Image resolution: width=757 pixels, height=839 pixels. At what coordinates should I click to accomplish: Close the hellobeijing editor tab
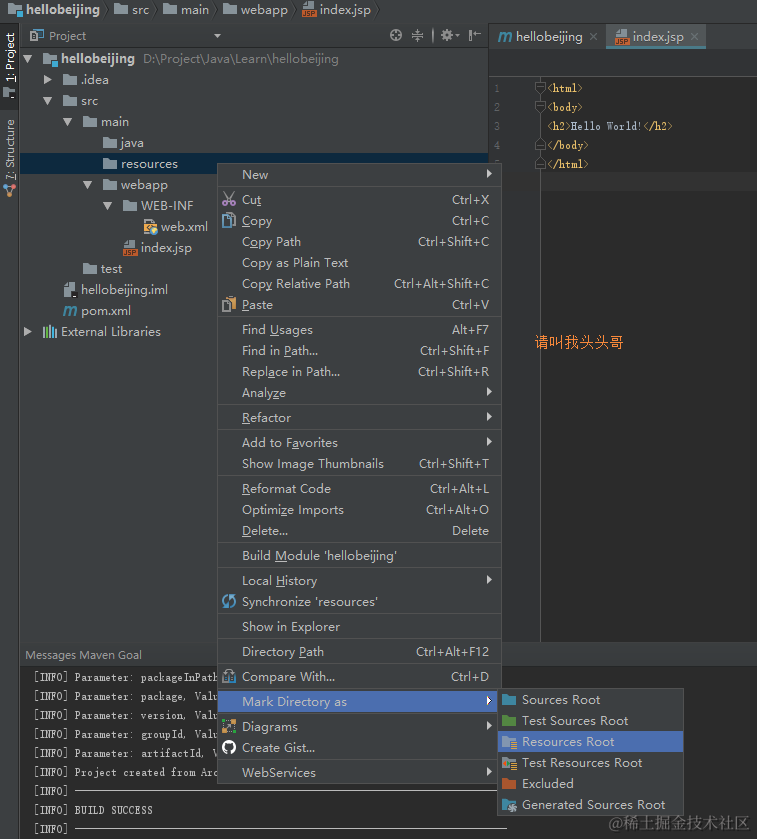tap(593, 36)
